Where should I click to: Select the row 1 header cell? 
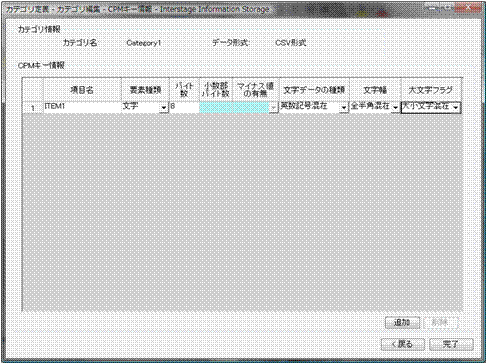tap(33, 107)
